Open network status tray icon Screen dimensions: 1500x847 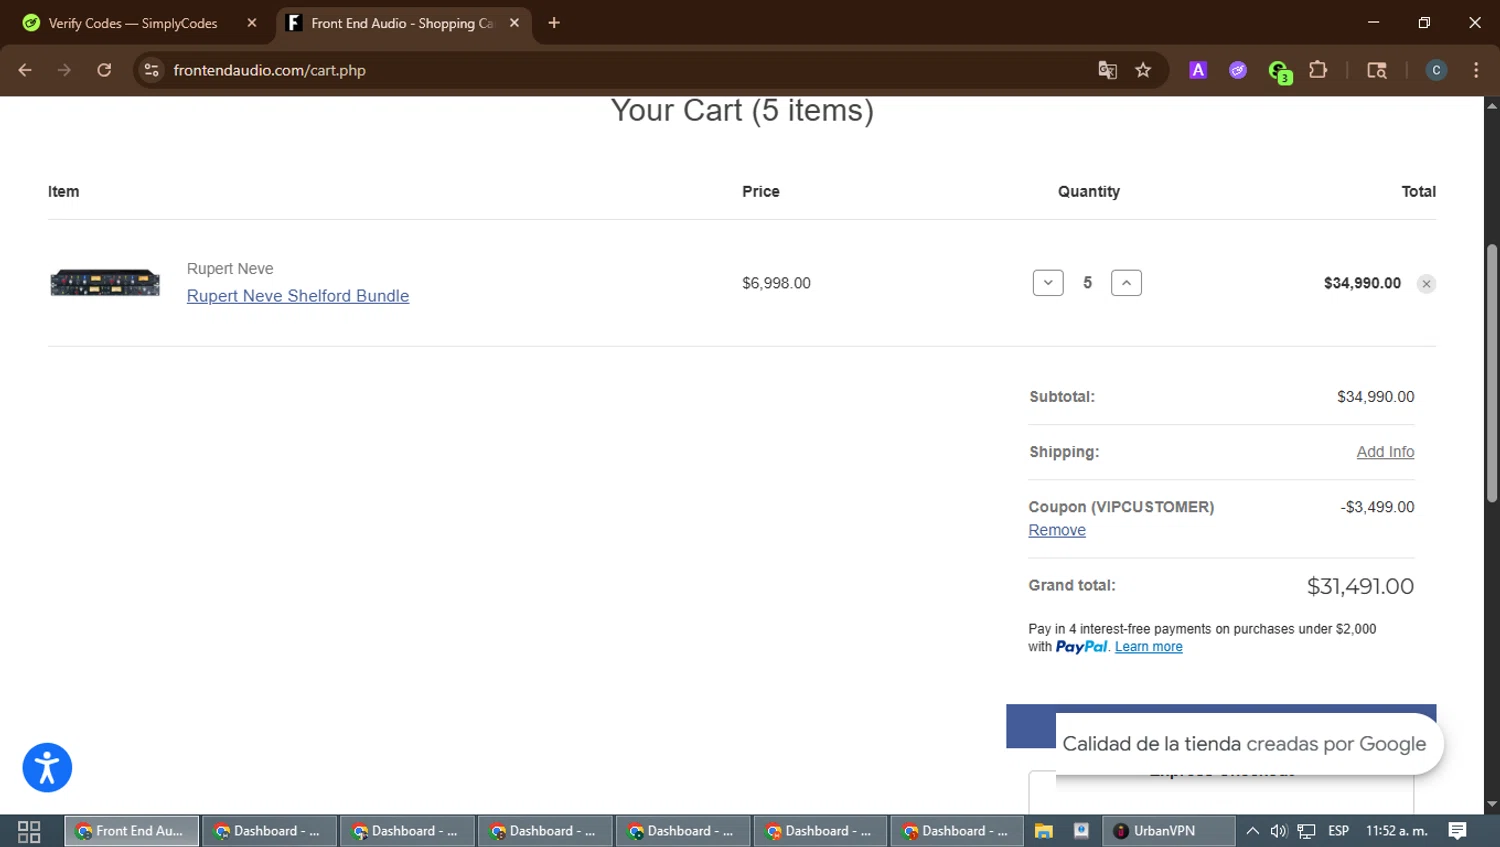tap(1306, 831)
